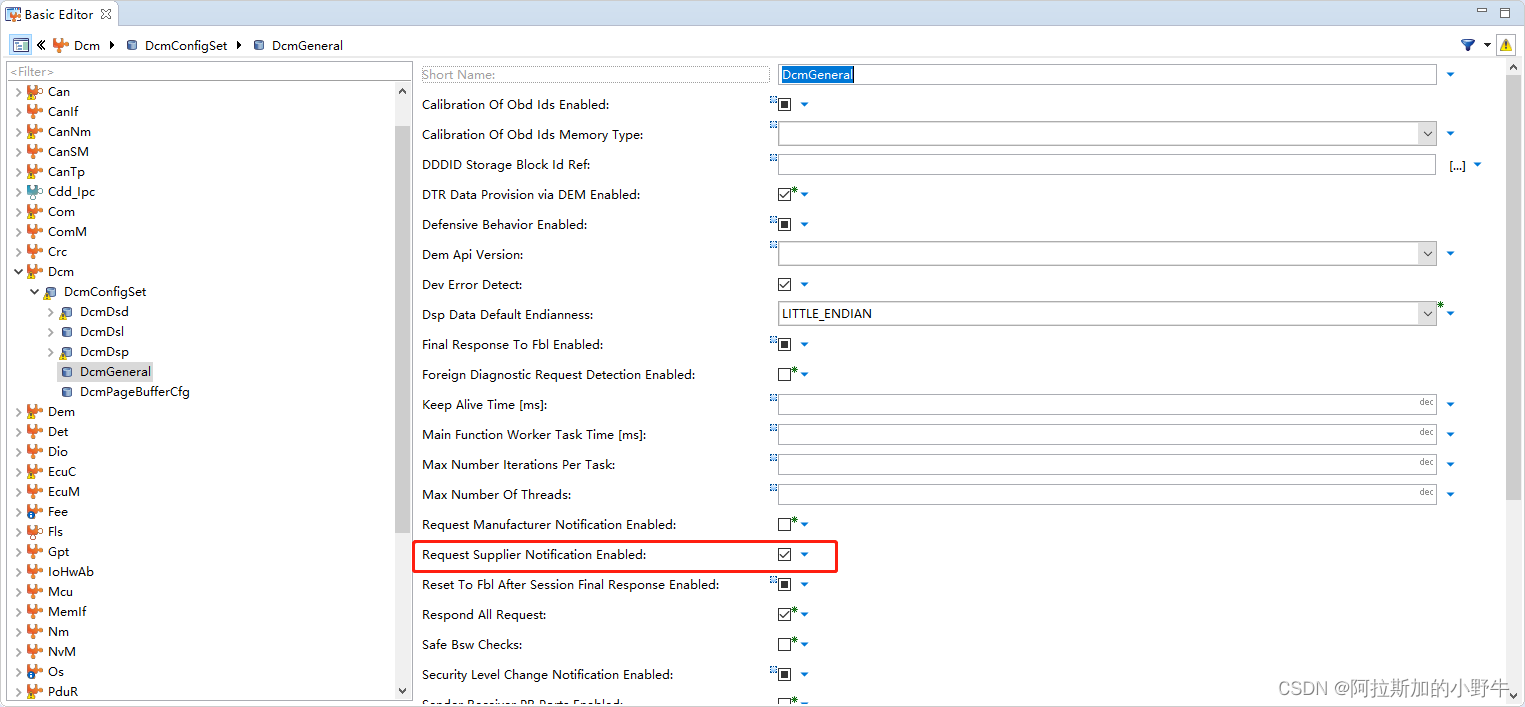Toggle Calibration Of Obd Ids Enabled checkbox
Screen dimensions: 1525x707
click(x=784, y=105)
